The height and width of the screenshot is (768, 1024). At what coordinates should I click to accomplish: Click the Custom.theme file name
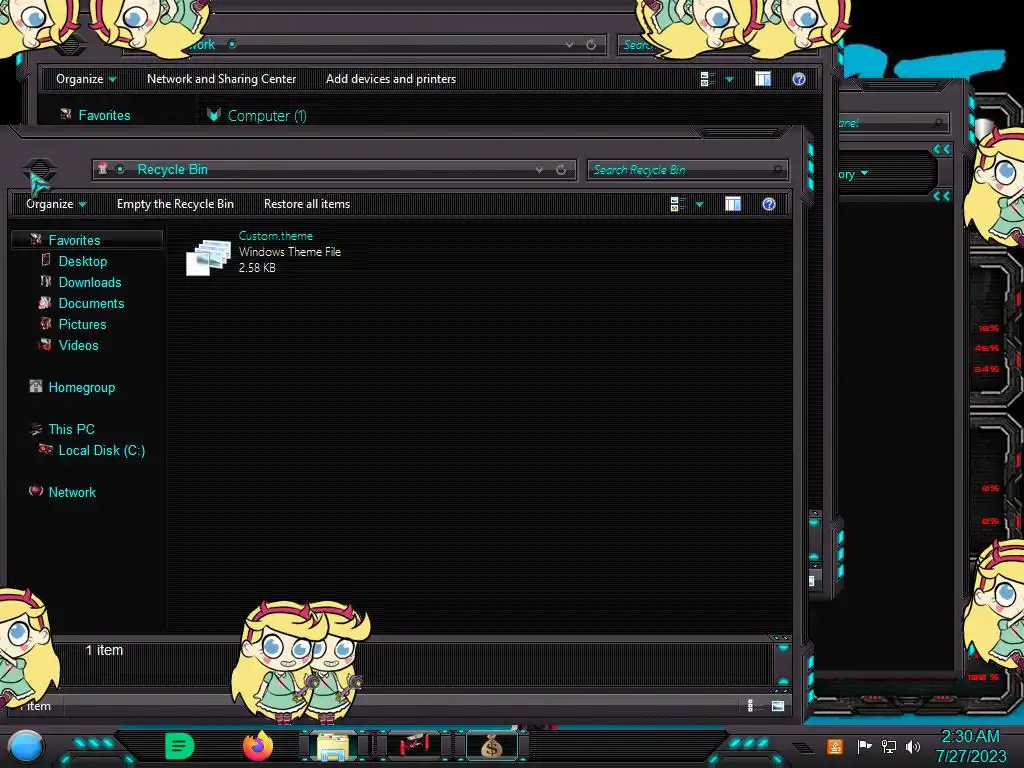(x=276, y=236)
